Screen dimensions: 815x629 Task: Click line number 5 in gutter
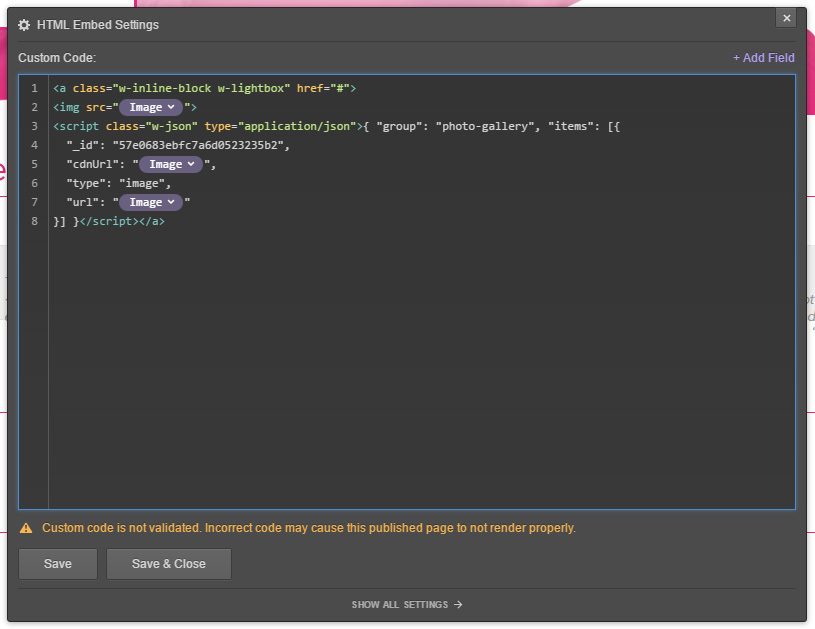click(34, 164)
